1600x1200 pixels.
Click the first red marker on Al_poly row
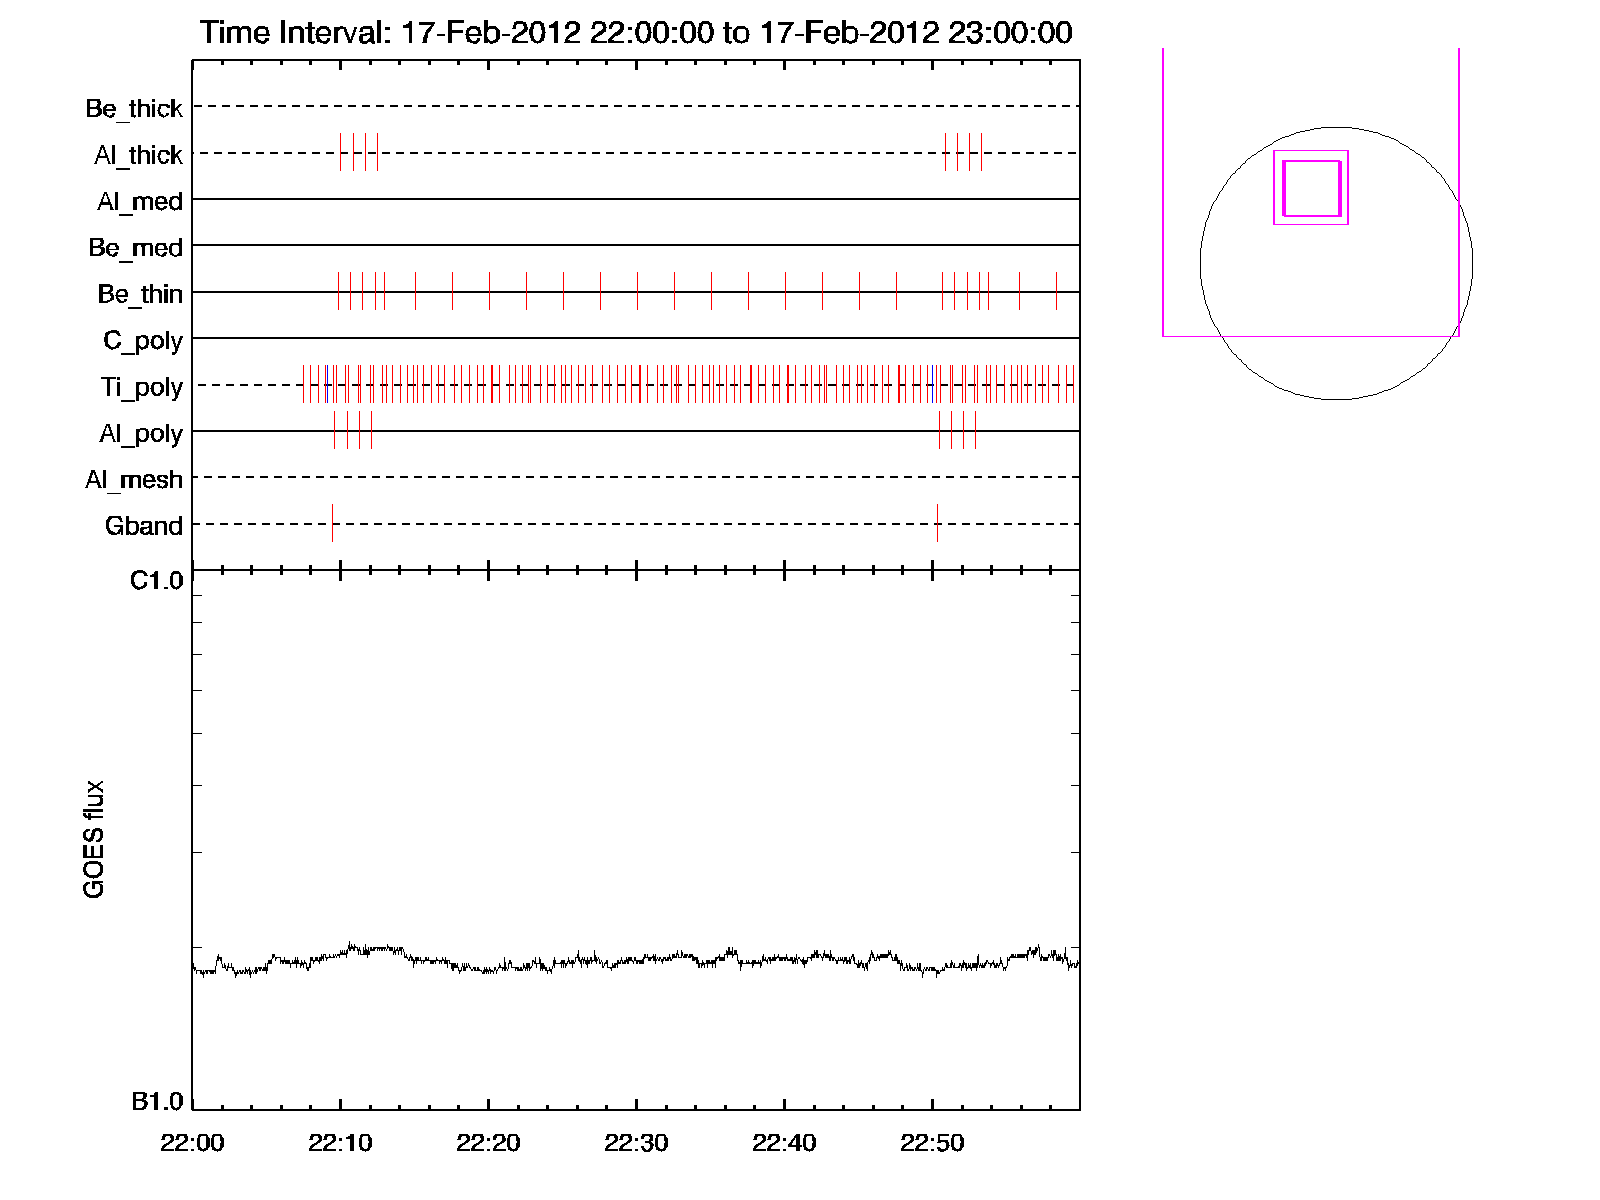point(334,430)
